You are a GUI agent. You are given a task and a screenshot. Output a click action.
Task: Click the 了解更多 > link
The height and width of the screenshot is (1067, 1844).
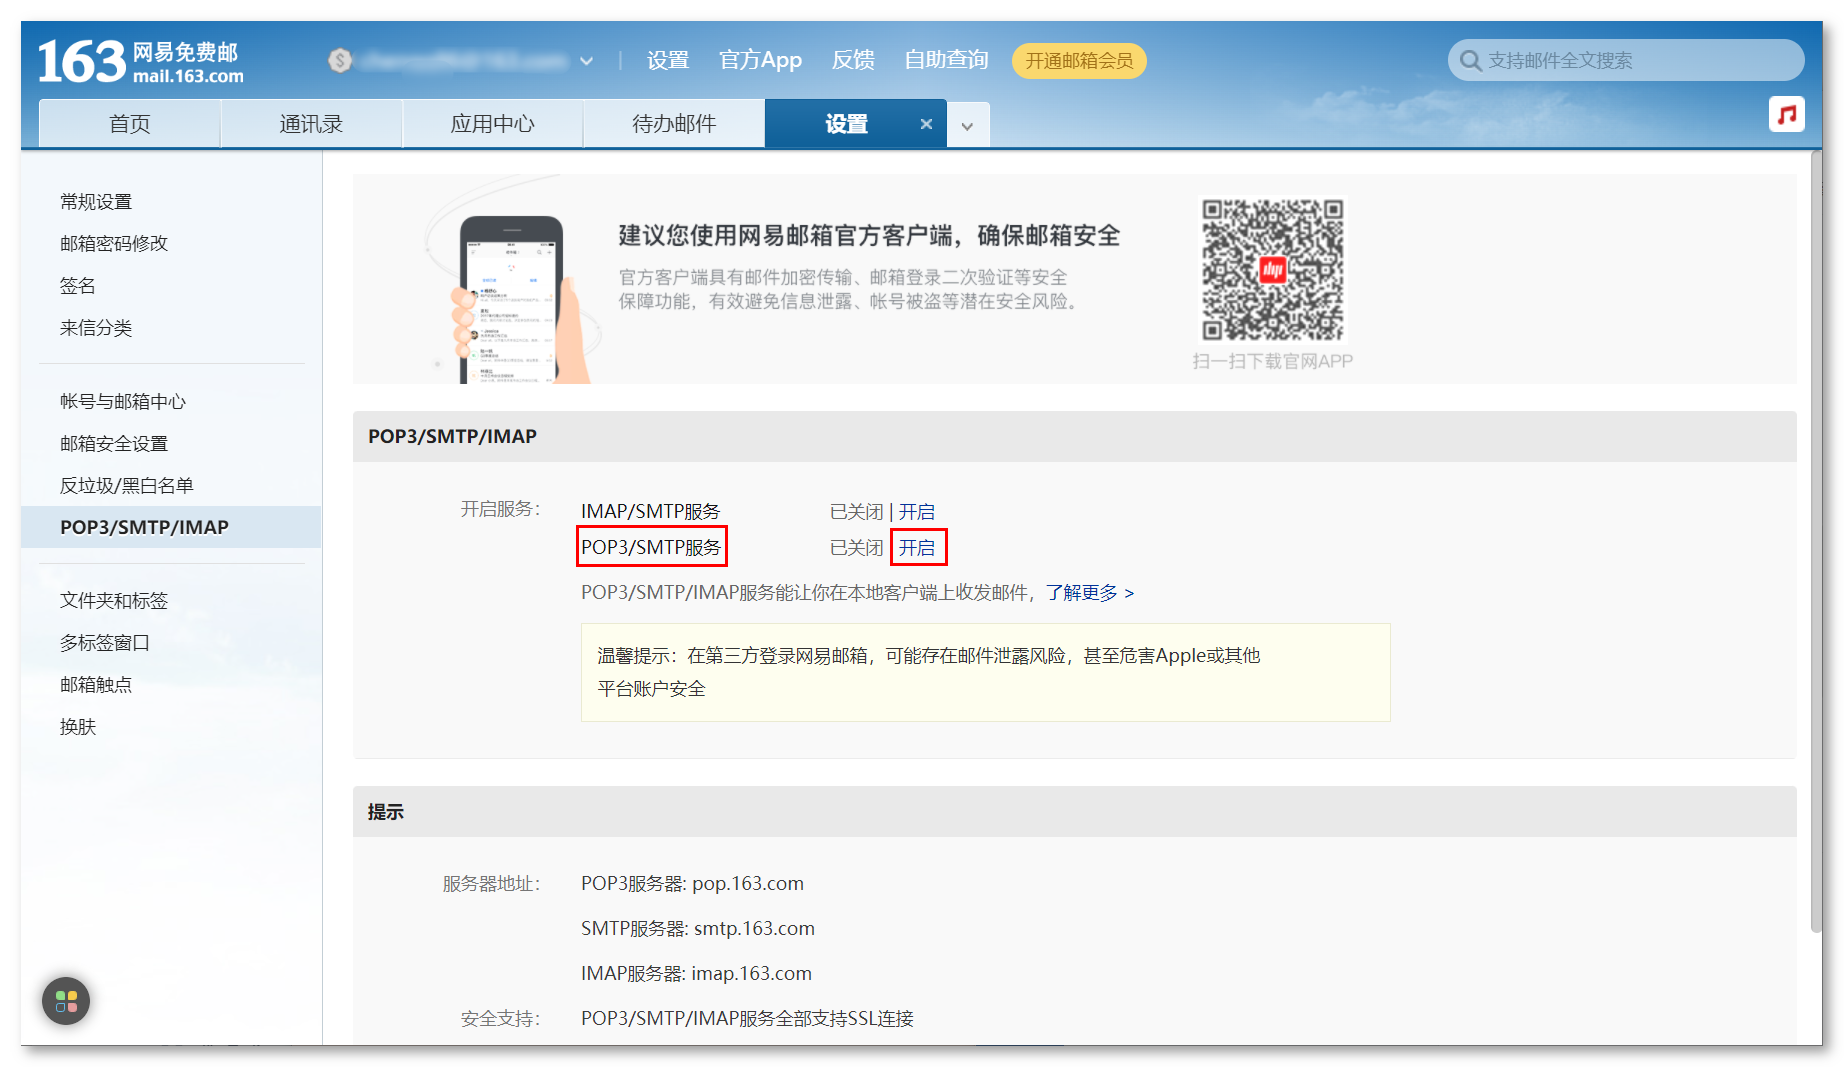[1090, 593]
